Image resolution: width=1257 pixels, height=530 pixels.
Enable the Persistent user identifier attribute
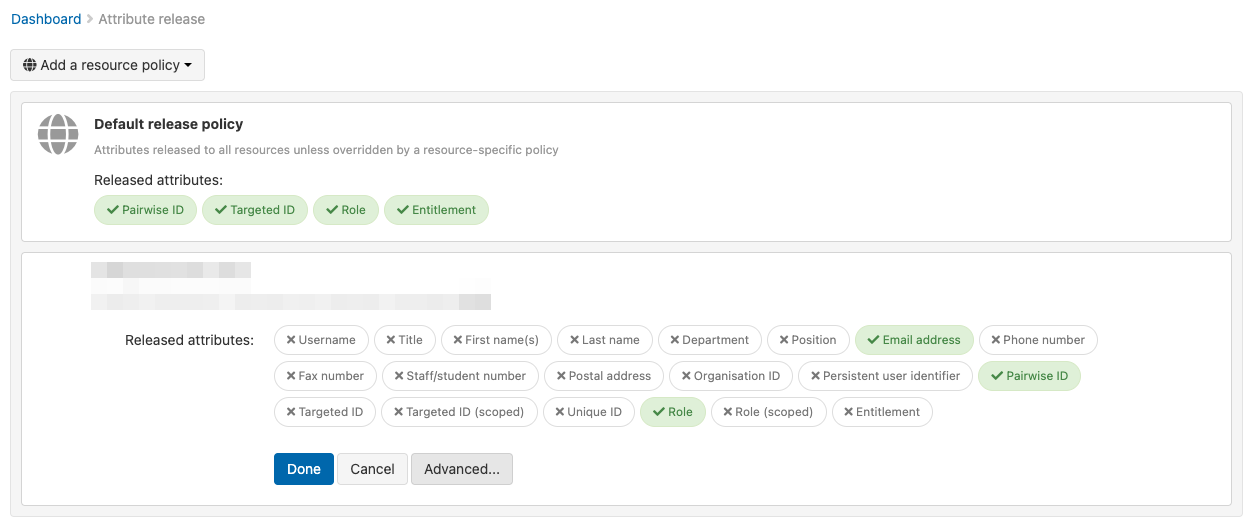tap(884, 376)
